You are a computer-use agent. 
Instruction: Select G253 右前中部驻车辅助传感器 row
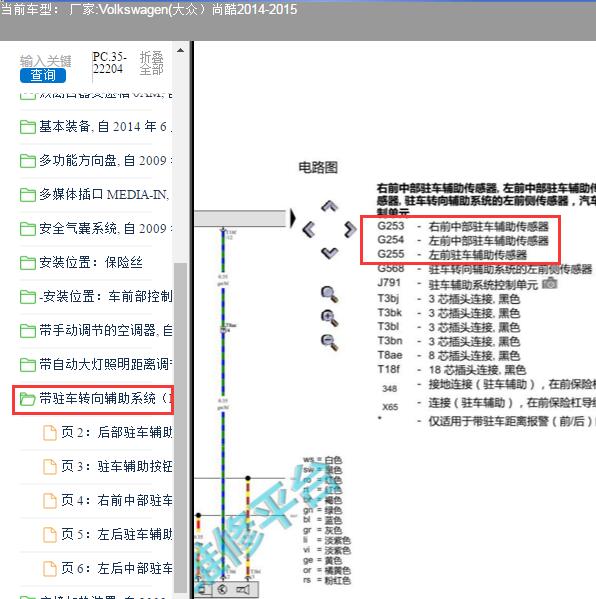(x=463, y=227)
